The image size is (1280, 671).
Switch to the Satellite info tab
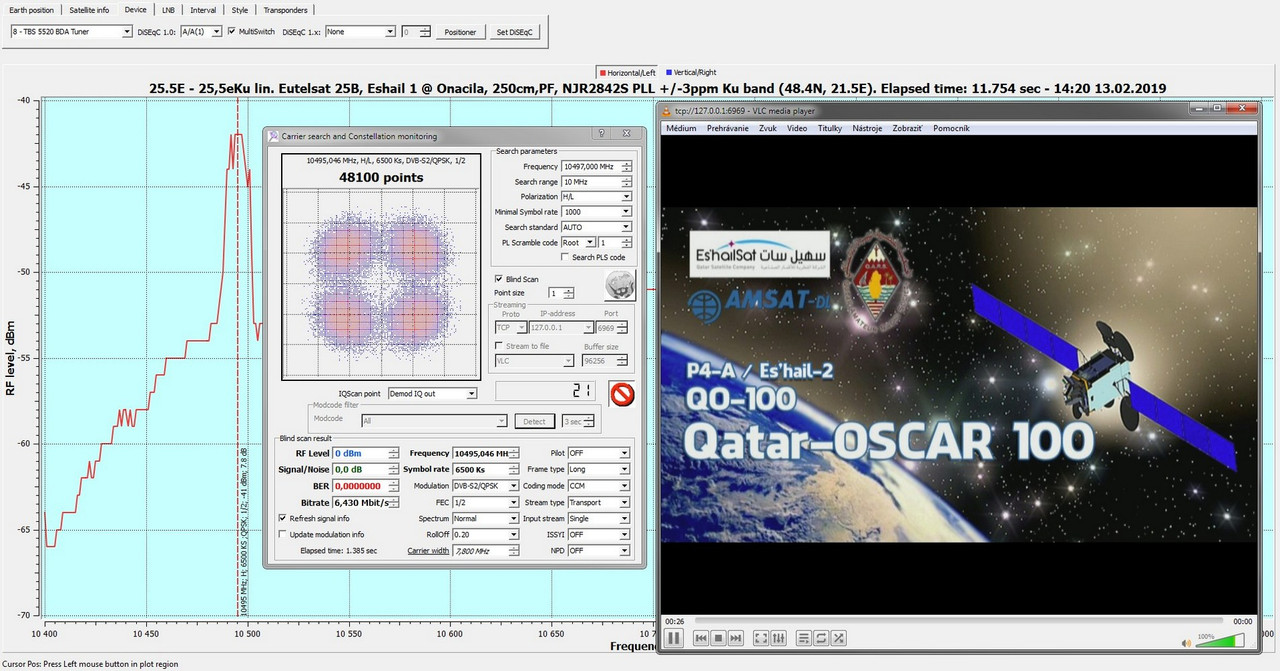pos(90,10)
